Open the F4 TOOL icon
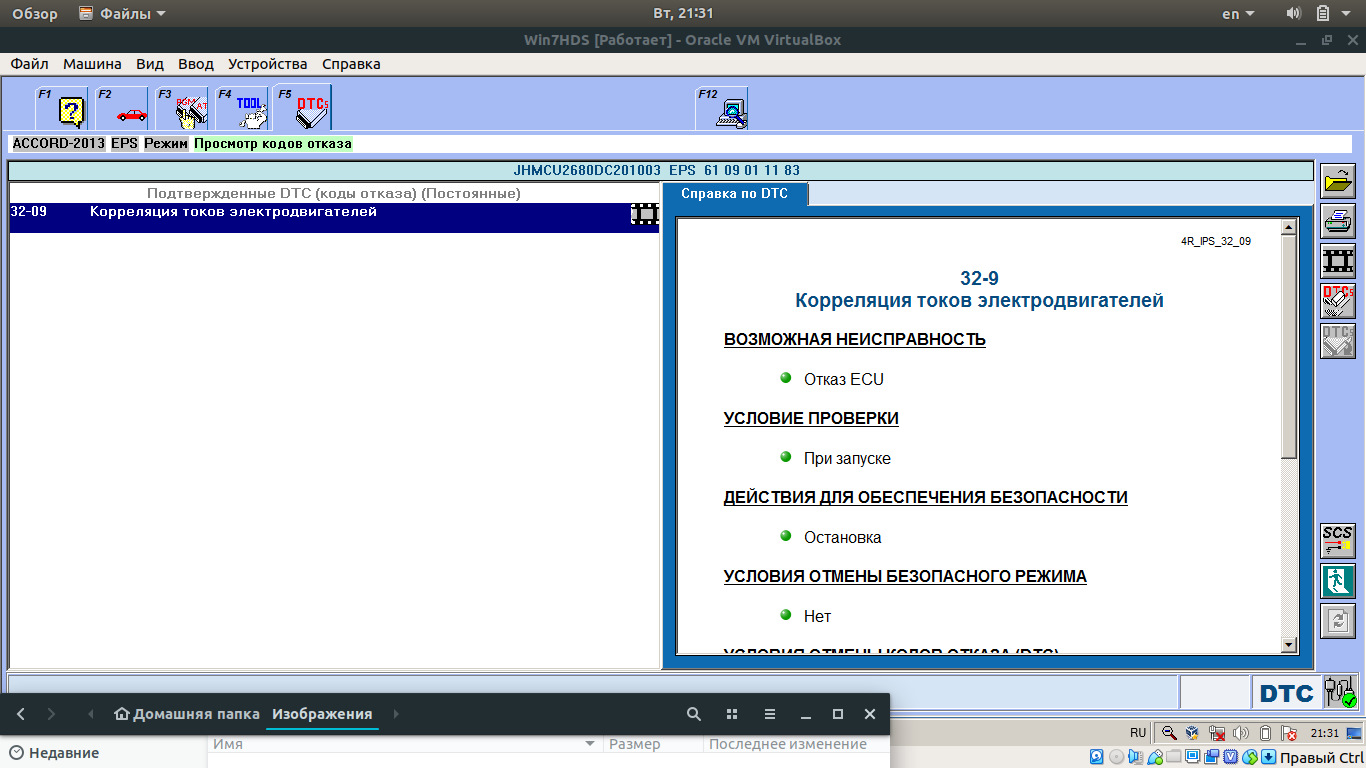 pyautogui.click(x=242, y=108)
